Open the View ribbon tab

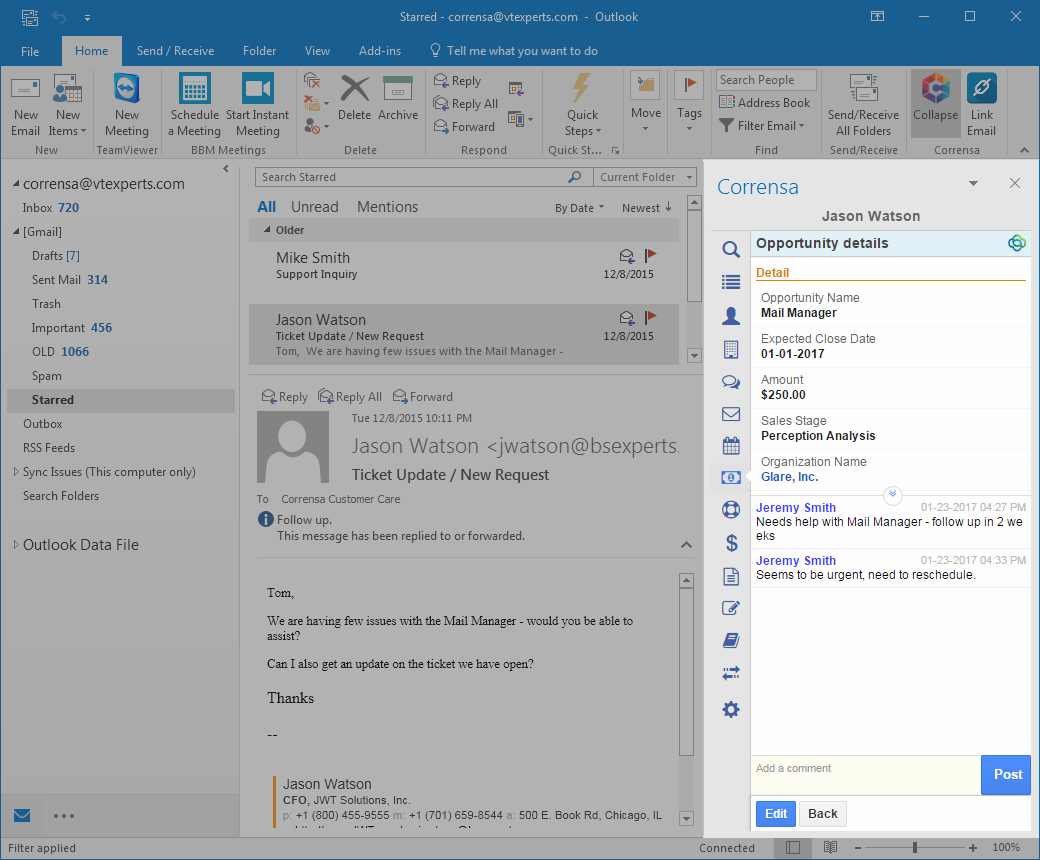[x=317, y=51]
